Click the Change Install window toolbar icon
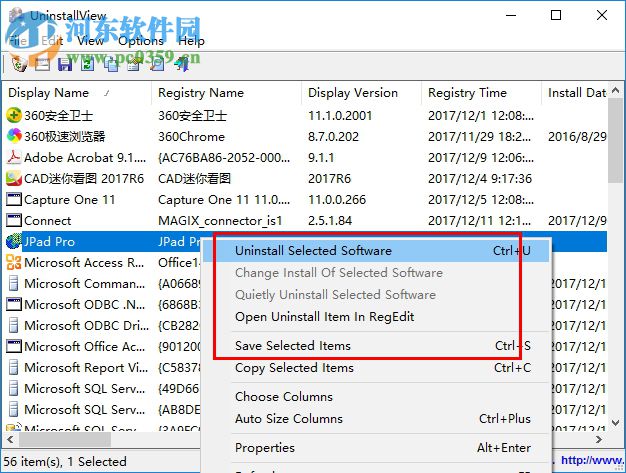The height and width of the screenshot is (473, 626). 42,64
